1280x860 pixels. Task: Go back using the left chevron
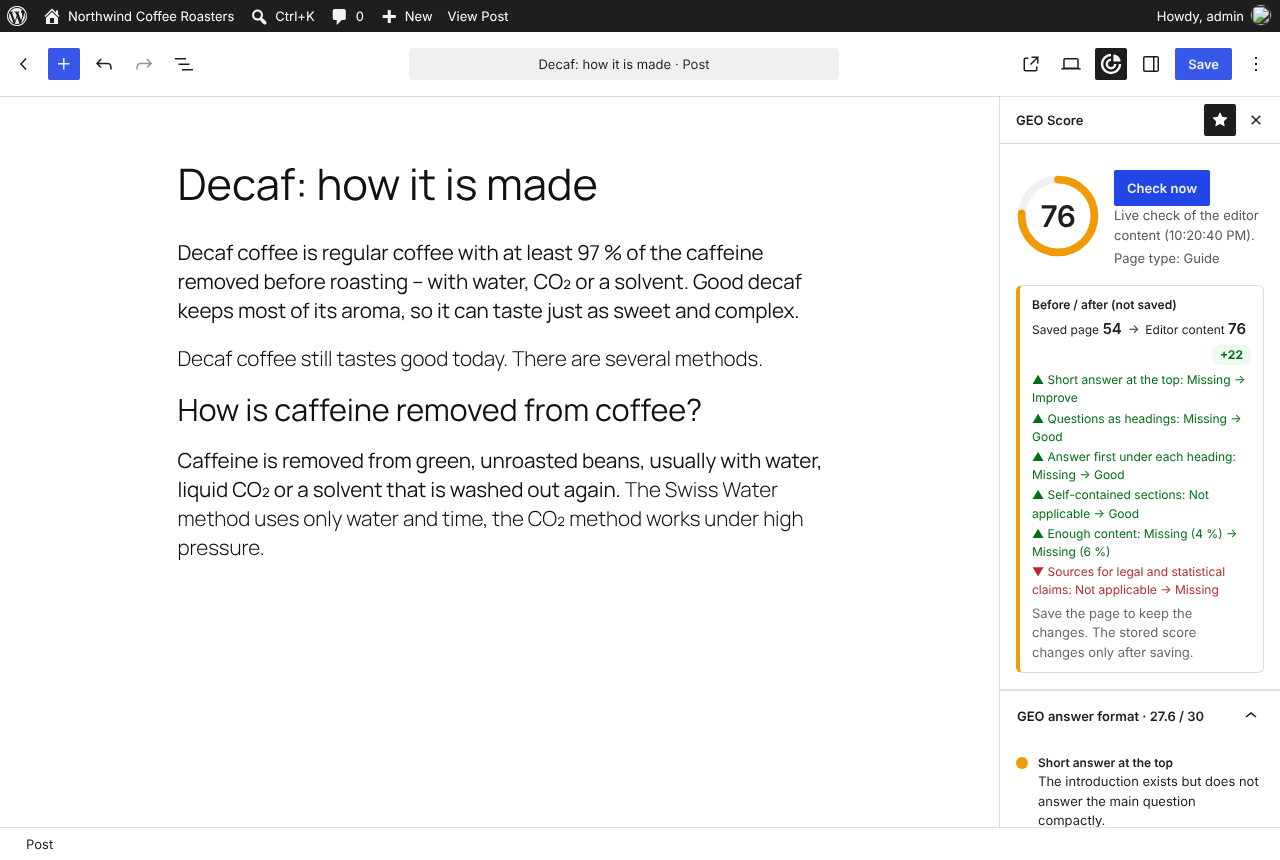[x=24, y=64]
